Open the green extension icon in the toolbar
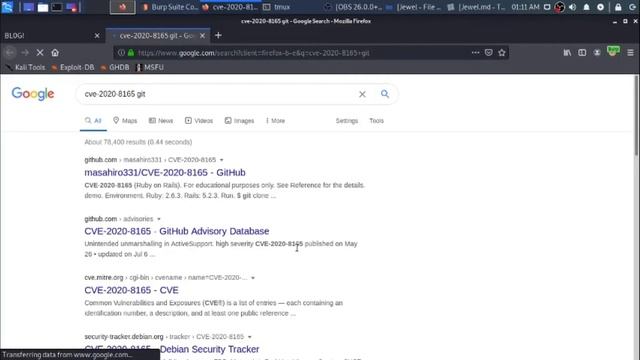Image resolution: width=640 pixels, height=360 pixels. [613, 51]
